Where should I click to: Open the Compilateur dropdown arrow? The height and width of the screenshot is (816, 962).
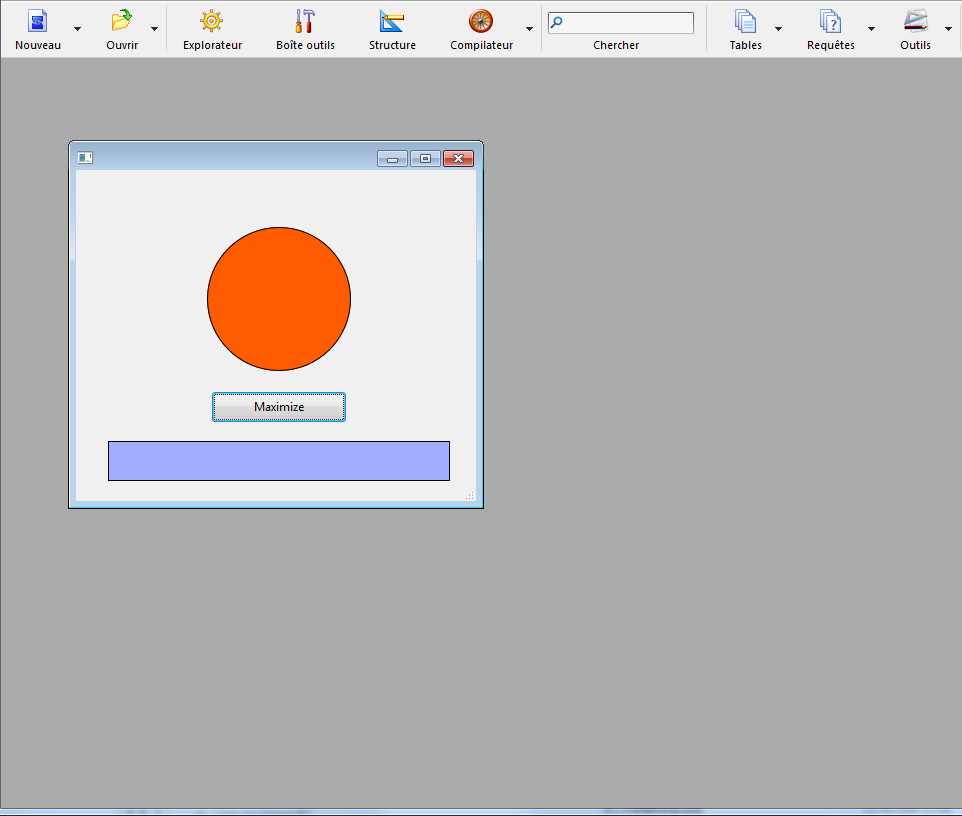[x=529, y=29]
